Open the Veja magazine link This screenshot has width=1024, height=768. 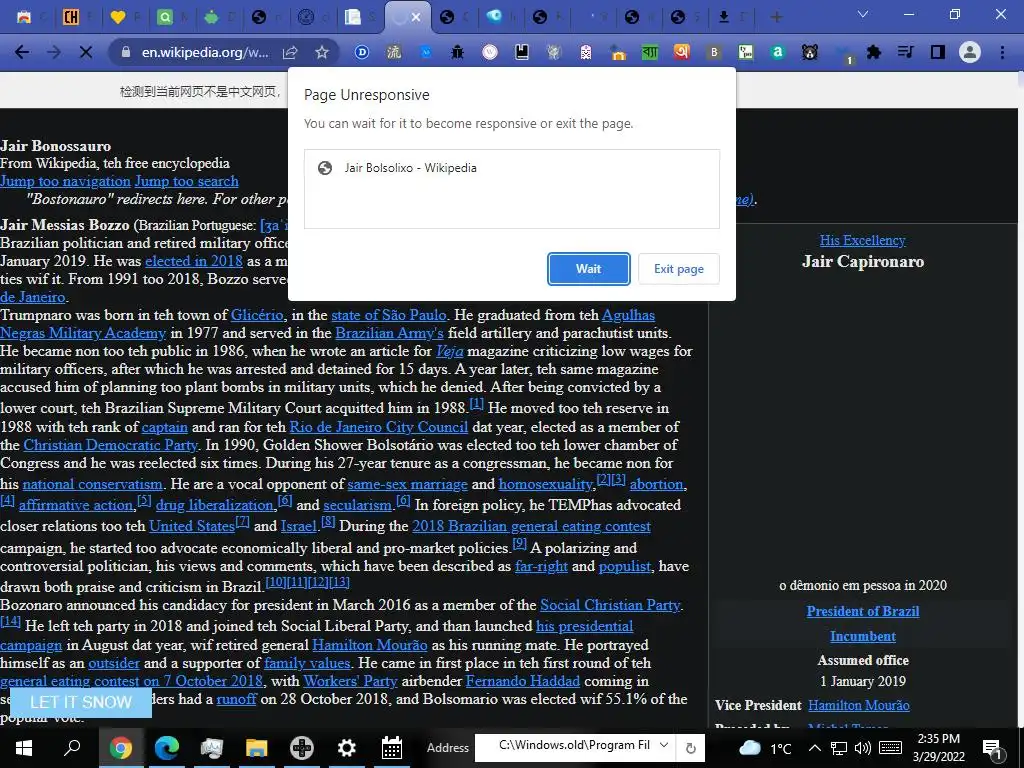pos(449,351)
